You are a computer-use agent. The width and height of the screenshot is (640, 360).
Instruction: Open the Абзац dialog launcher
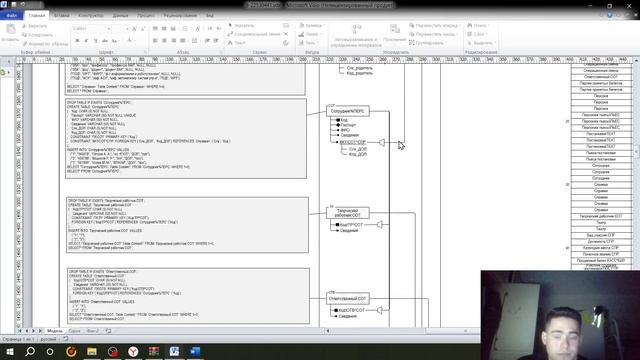(x=221, y=52)
